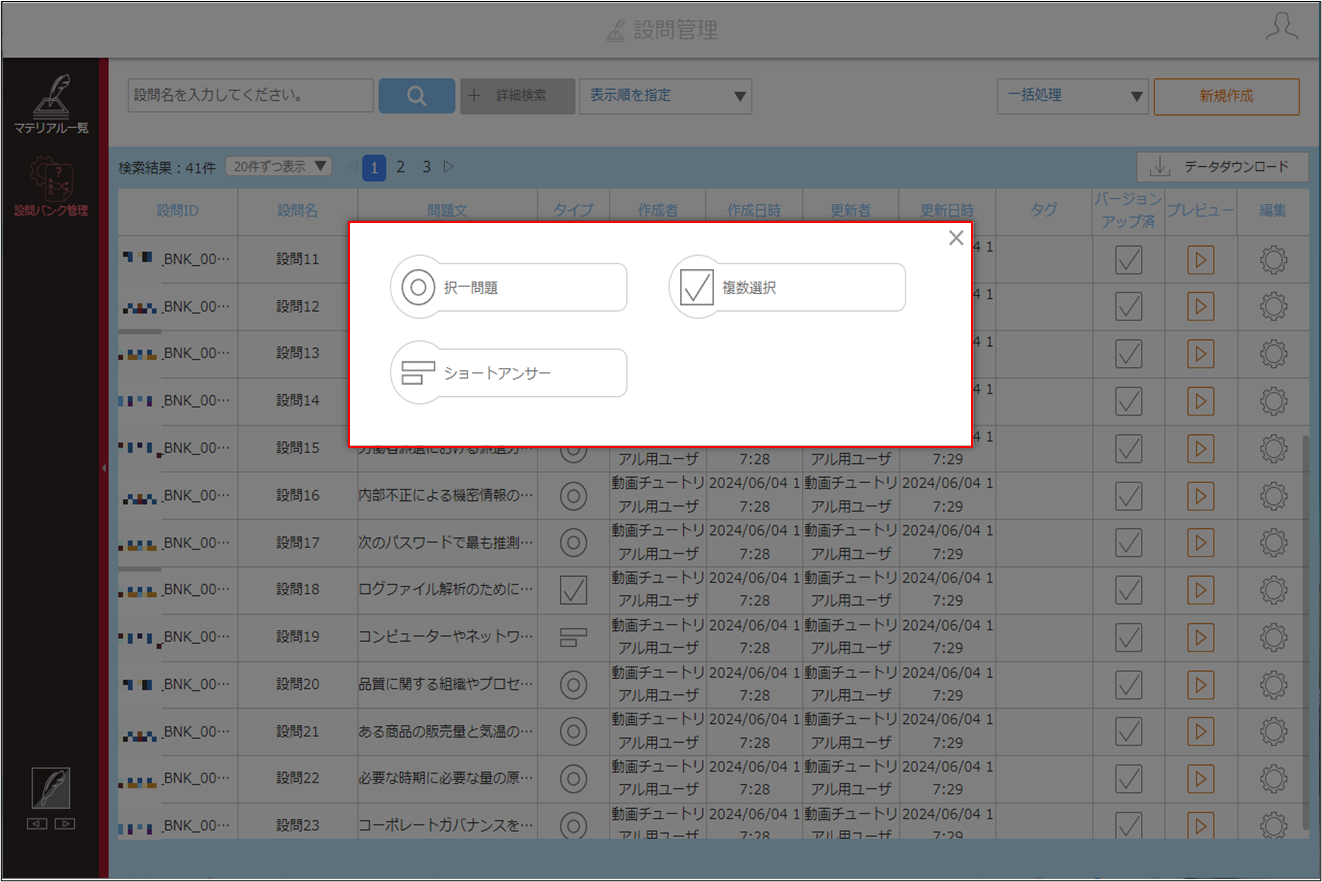Open マテリアル一覧 in the sidebar
The height and width of the screenshot is (882, 1322).
click(51, 104)
